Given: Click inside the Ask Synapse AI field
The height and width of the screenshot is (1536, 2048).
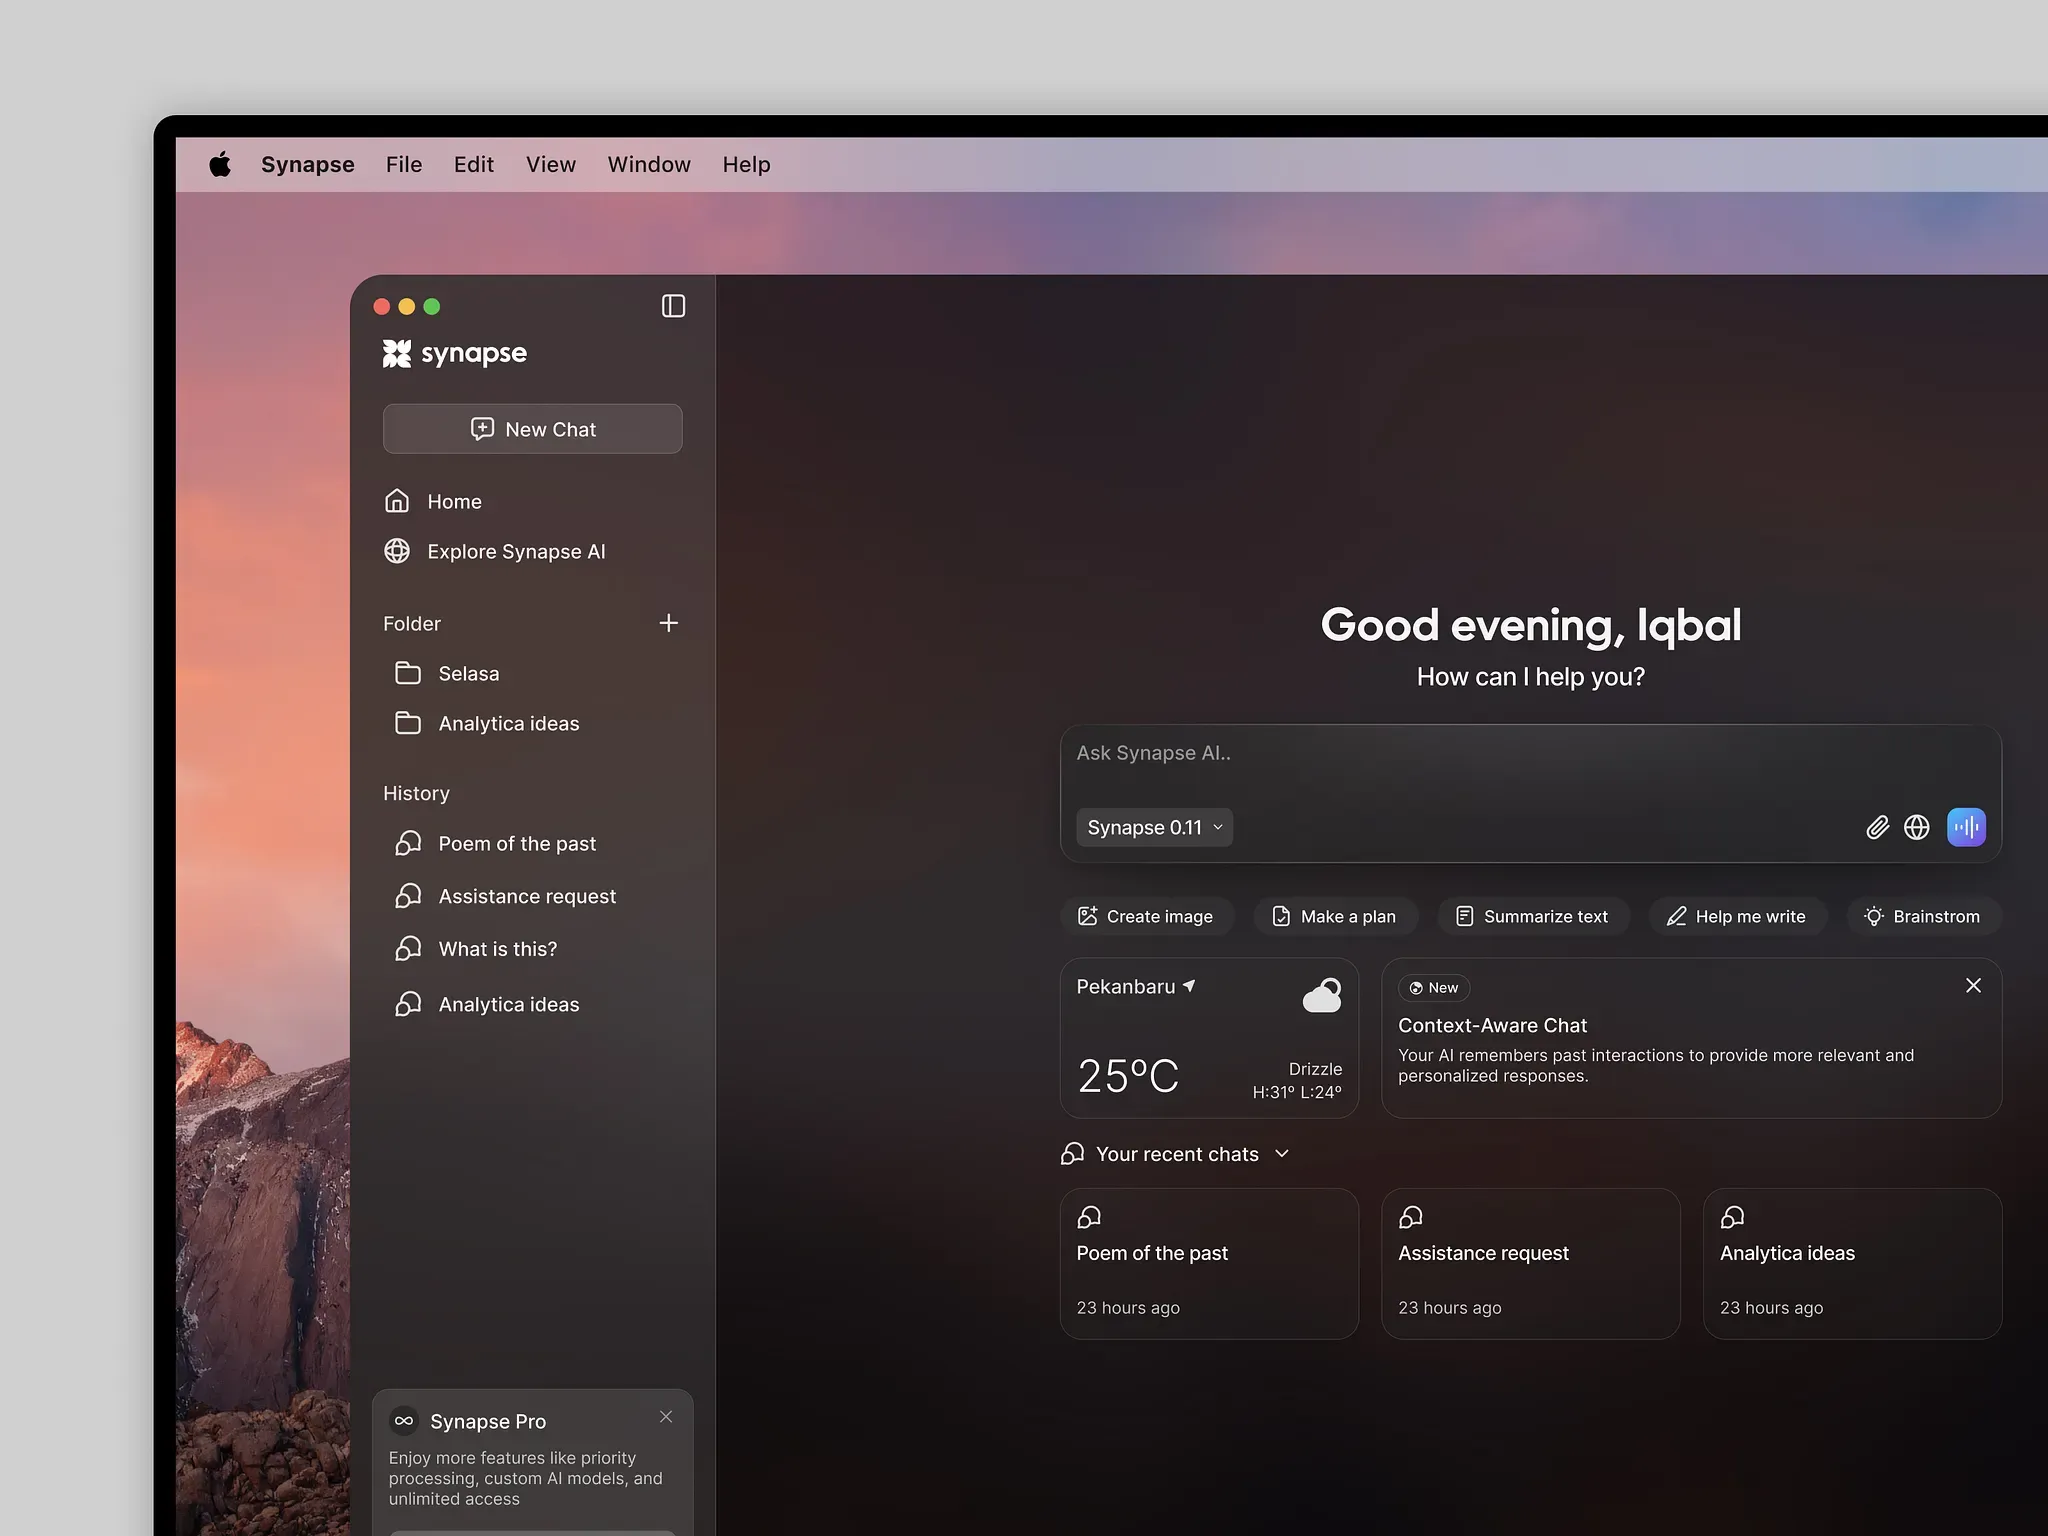Looking at the screenshot, I should point(1530,760).
